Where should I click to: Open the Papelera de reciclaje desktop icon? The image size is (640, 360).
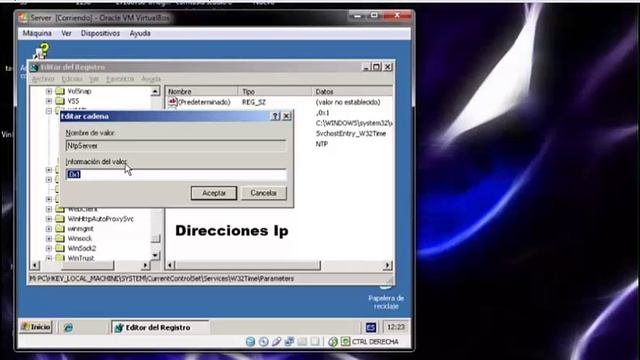coord(386,298)
